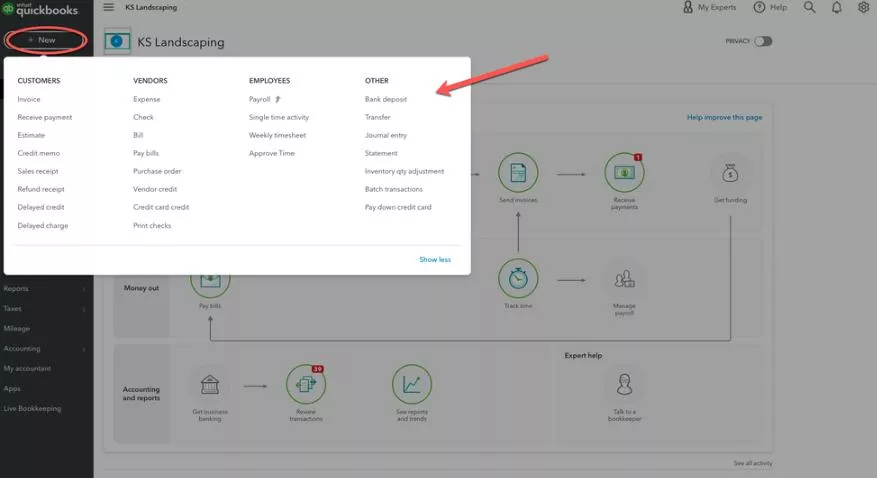This screenshot has width=877, height=478.
Task: Open My Experts icon
Action: [687, 7]
